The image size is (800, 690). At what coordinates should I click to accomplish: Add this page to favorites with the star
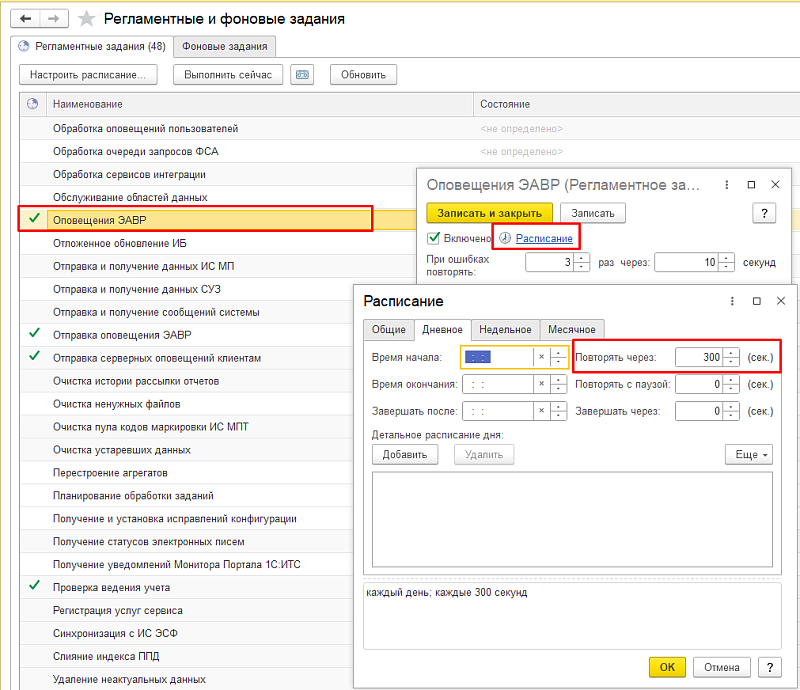coord(88,19)
